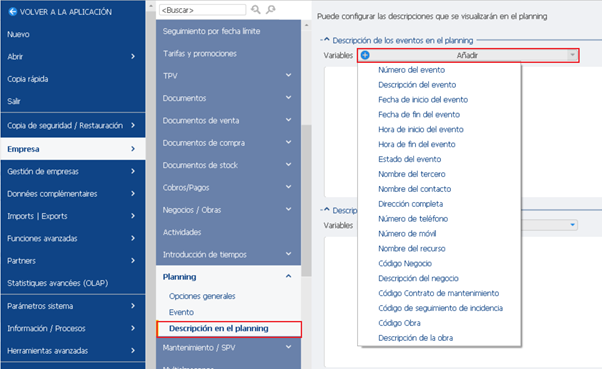
Task: Expand Documentos de compra
Action: 288,142
